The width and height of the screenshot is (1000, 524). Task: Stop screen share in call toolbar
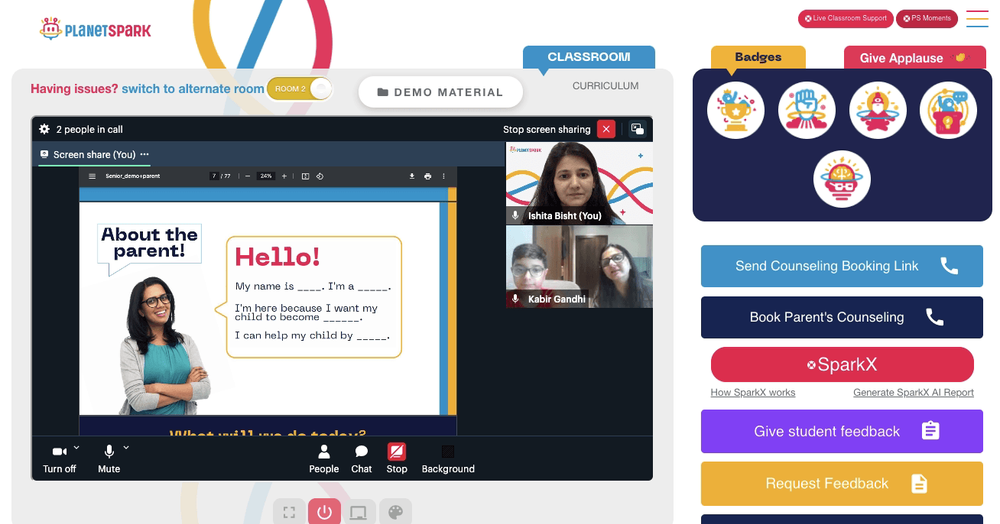397,459
